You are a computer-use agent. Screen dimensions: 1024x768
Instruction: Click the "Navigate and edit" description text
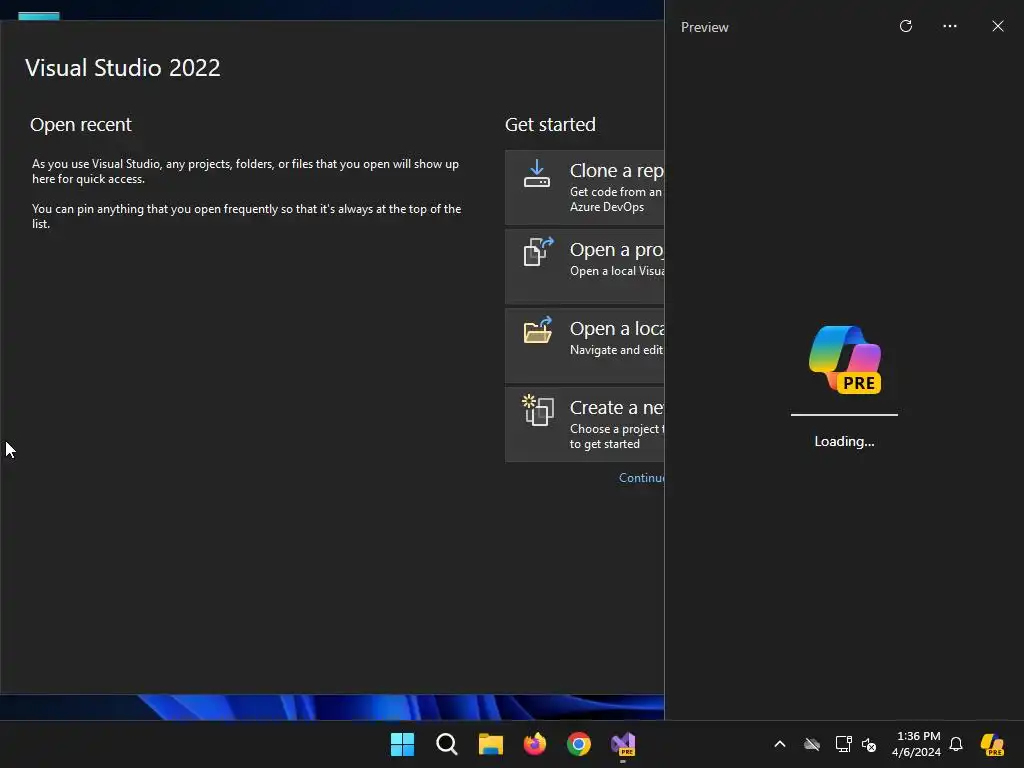616,350
